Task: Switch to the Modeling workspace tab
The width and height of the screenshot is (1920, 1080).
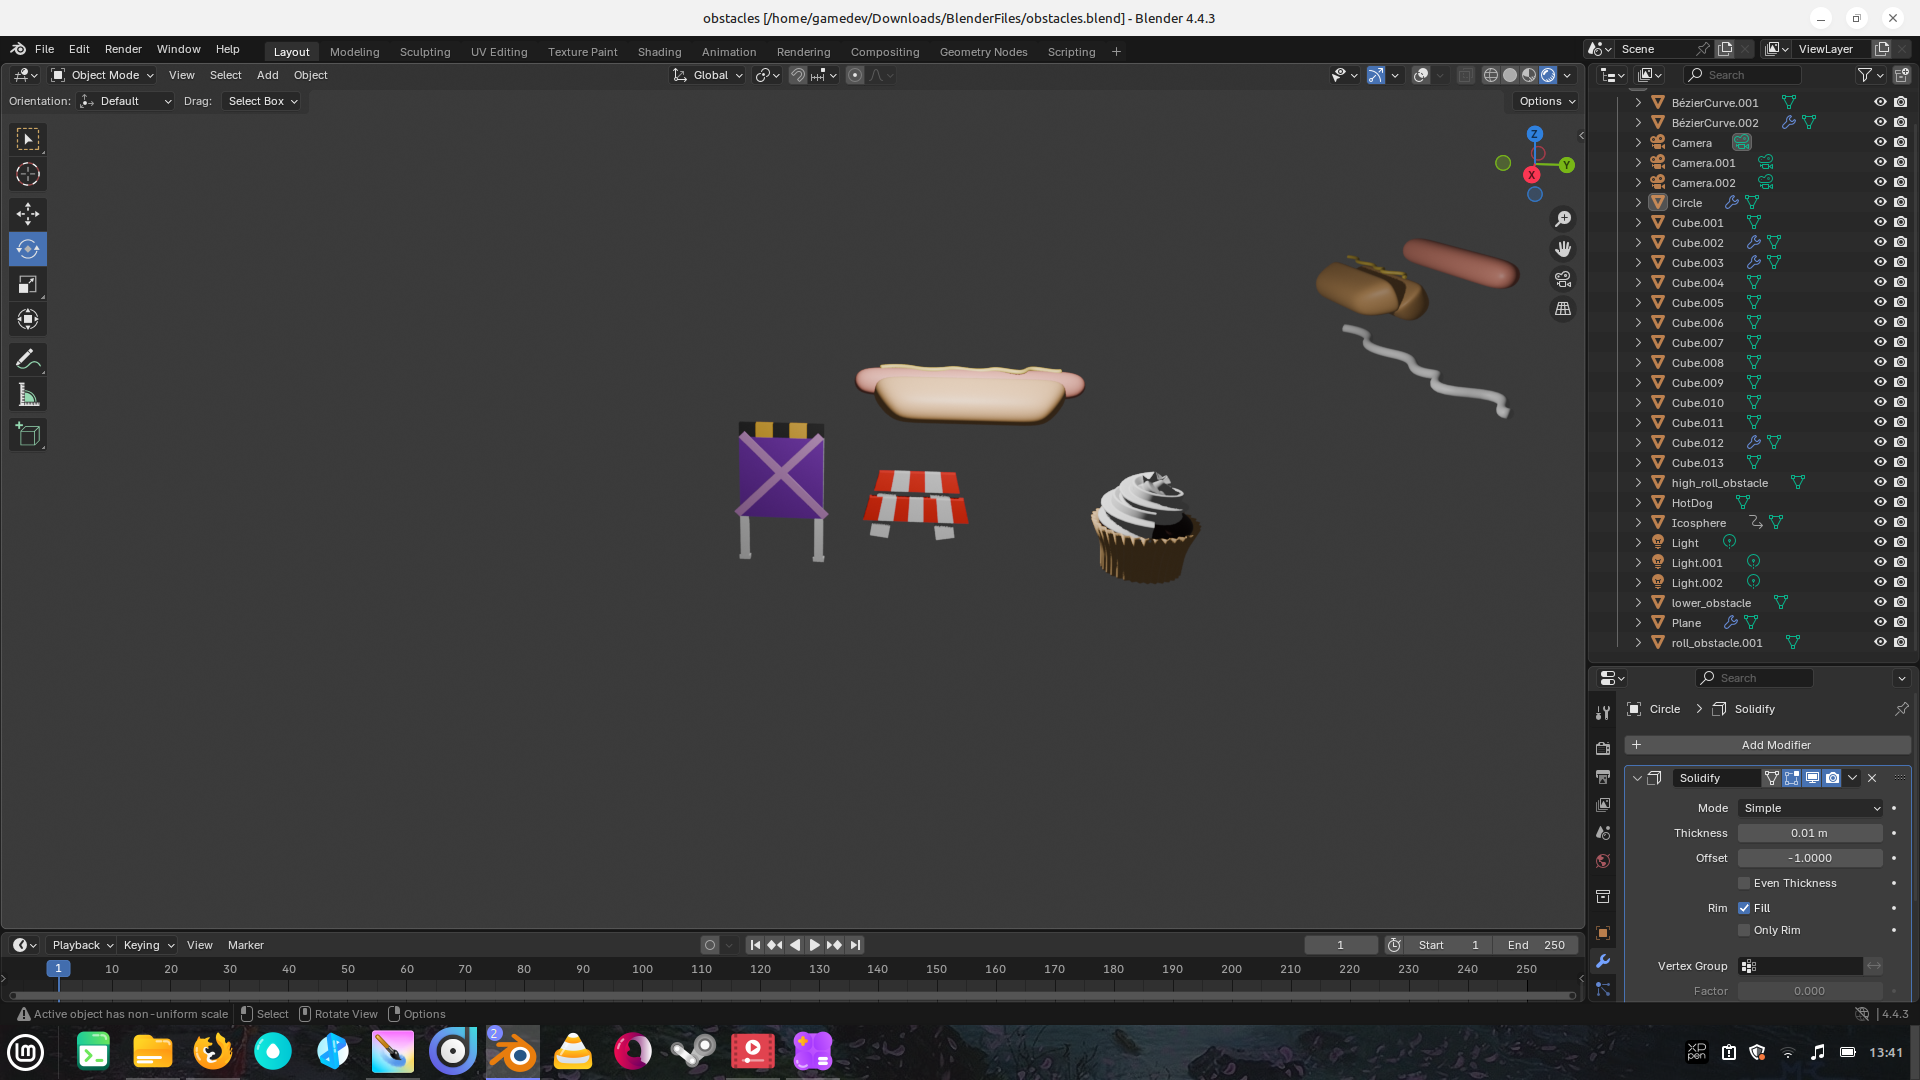Action: tap(355, 52)
